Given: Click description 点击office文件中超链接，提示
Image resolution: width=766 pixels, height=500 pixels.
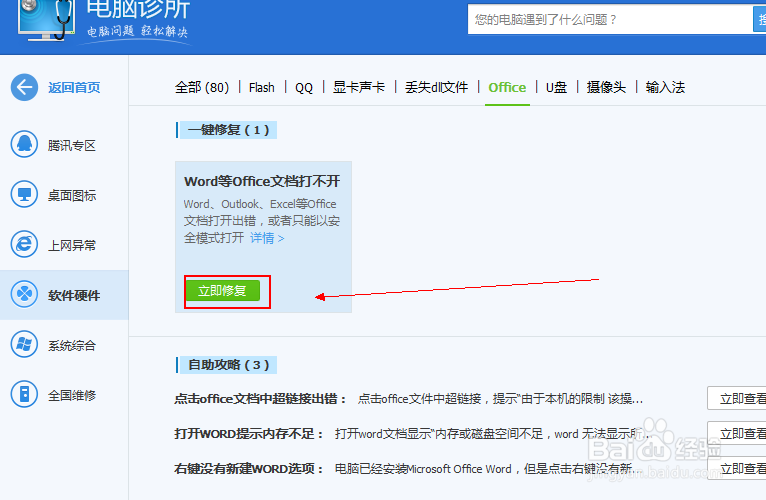Looking at the screenshot, I should tap(500, 399).
